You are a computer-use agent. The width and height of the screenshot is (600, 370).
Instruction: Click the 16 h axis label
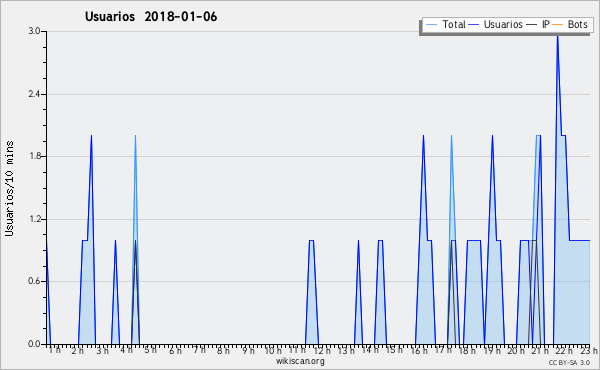click(x=419, y=350)
